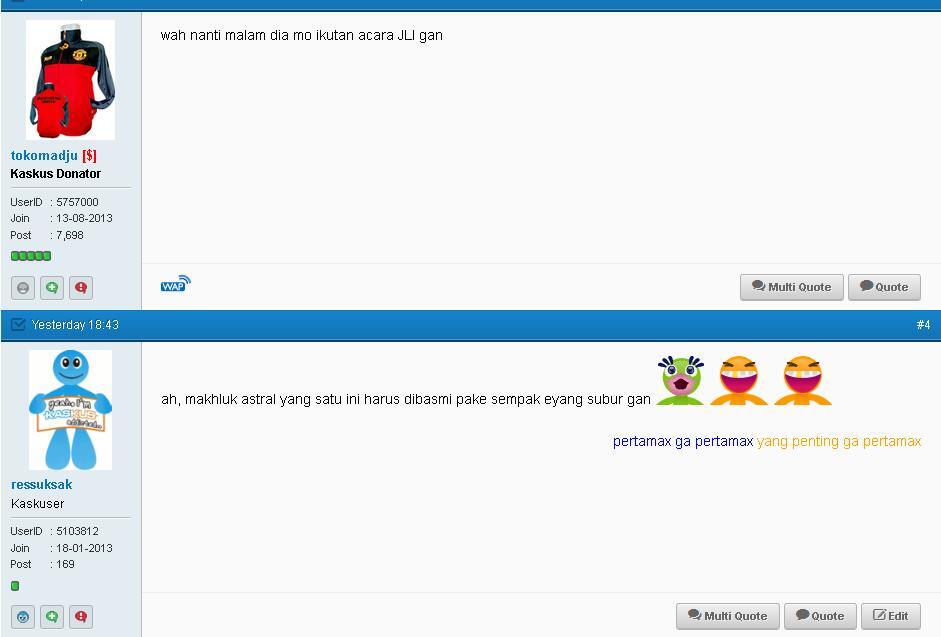Click ressuksak's blue Kaskus mascot avatar
The height and width of the screenshot is (637, 941).
(70, 409)
